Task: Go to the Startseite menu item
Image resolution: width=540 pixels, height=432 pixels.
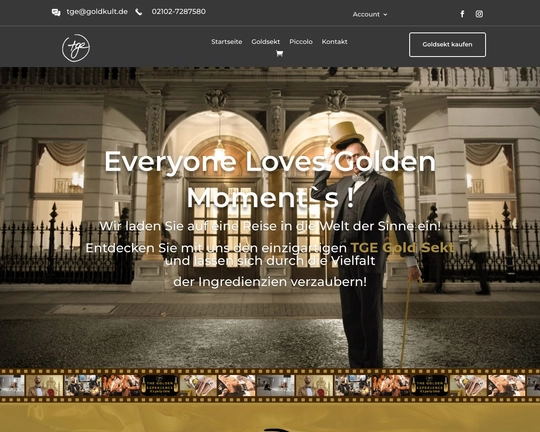Action: point(227,42)
